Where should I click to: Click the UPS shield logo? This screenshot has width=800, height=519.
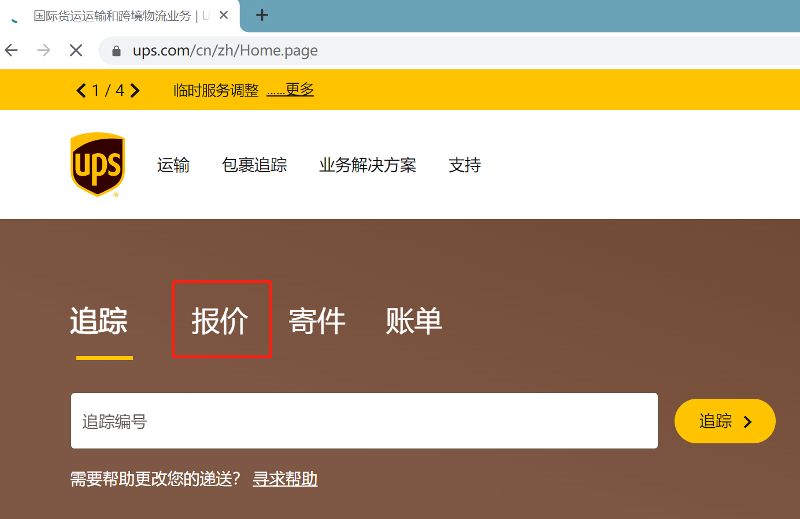coord(97,164)
